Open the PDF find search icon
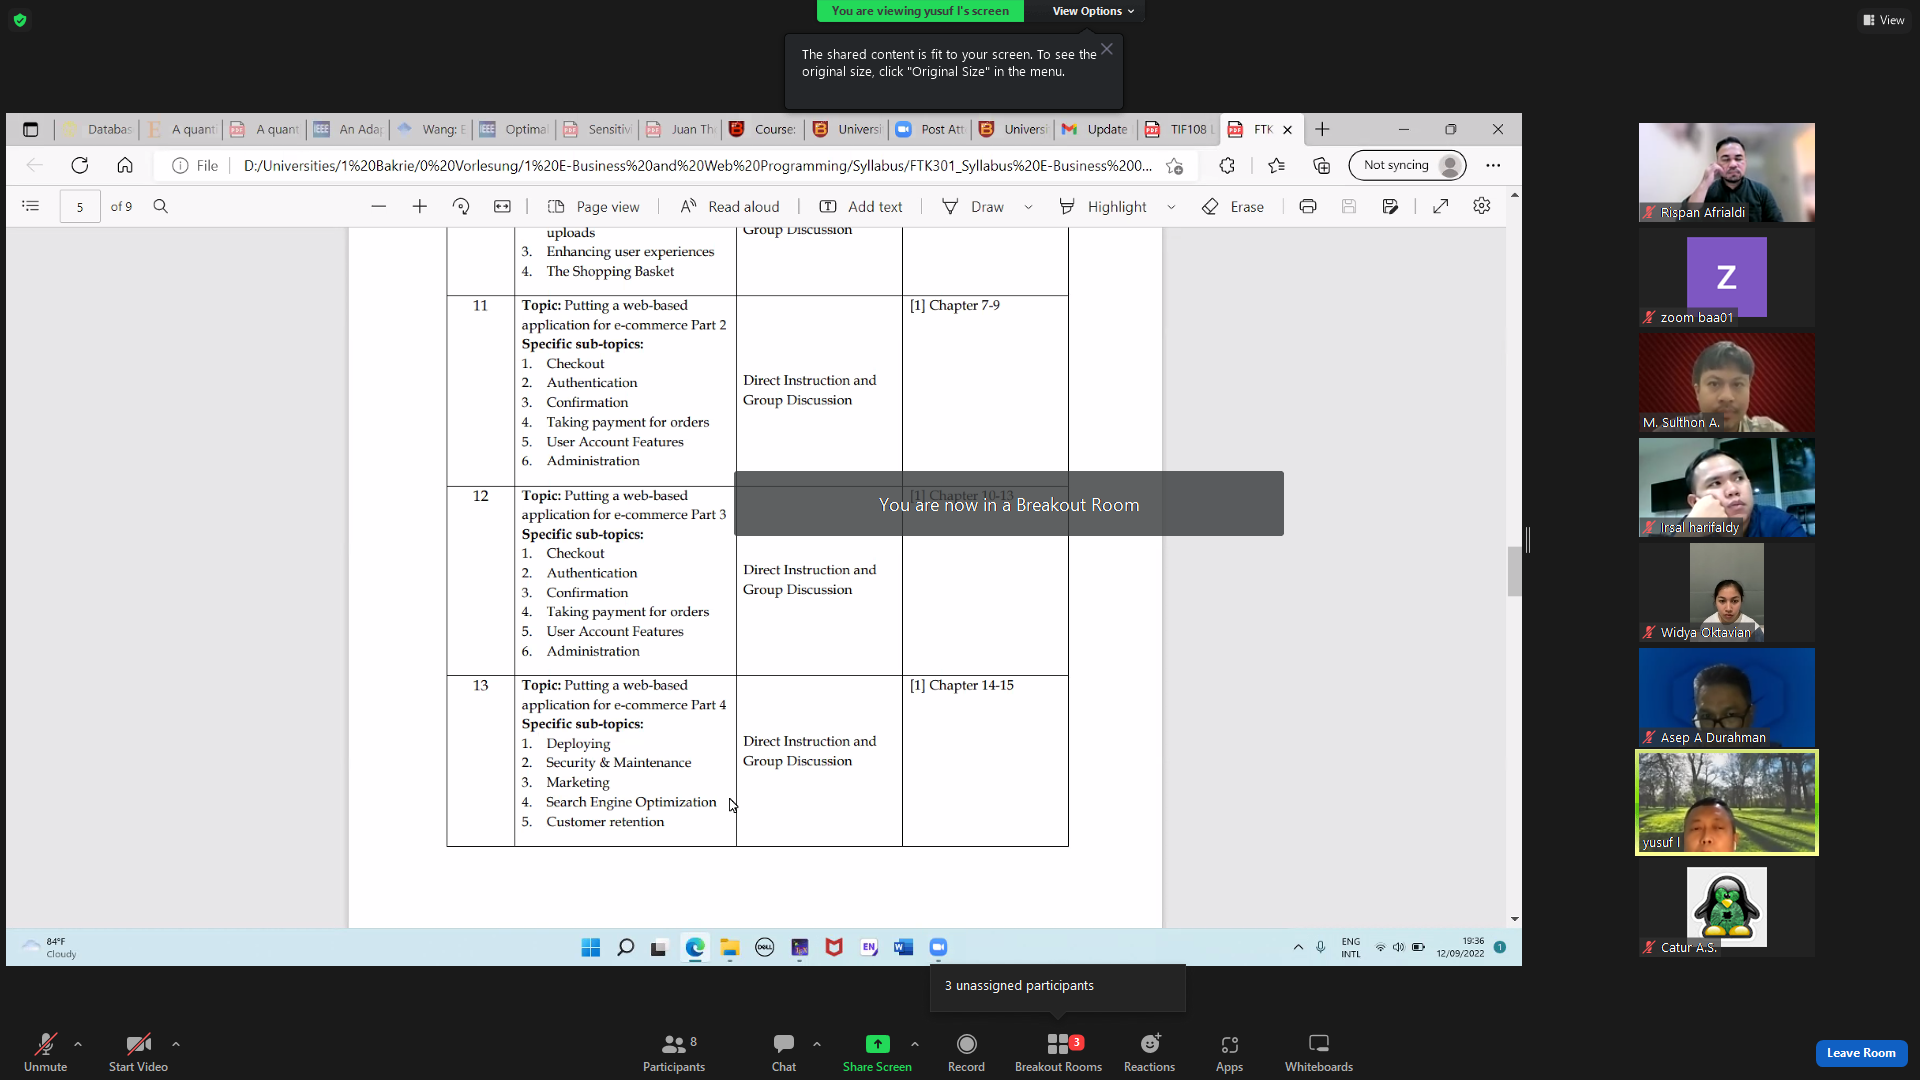Viewport: 1920px width, 1080px height. [x=160, y=206]
